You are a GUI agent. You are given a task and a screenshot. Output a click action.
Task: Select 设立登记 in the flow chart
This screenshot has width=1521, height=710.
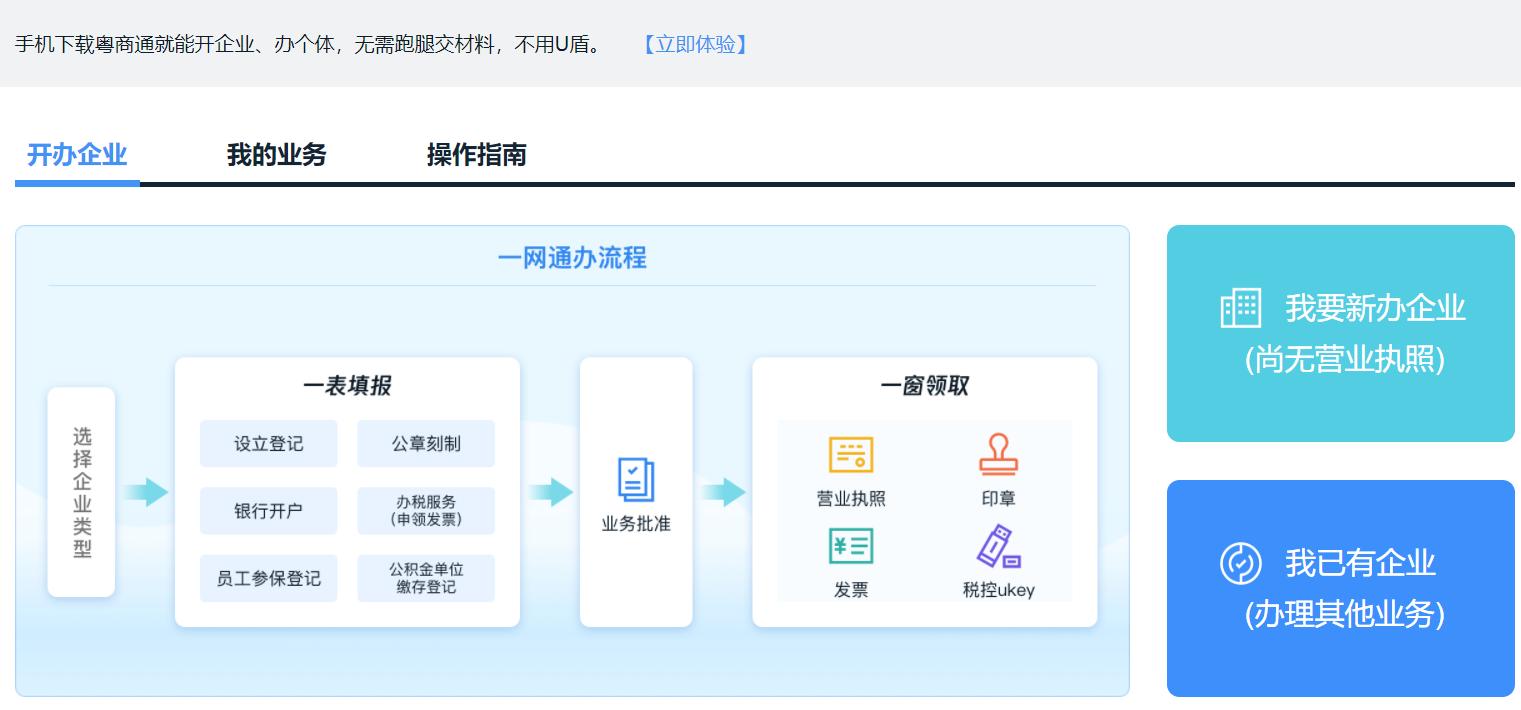(x=268, y=443)
